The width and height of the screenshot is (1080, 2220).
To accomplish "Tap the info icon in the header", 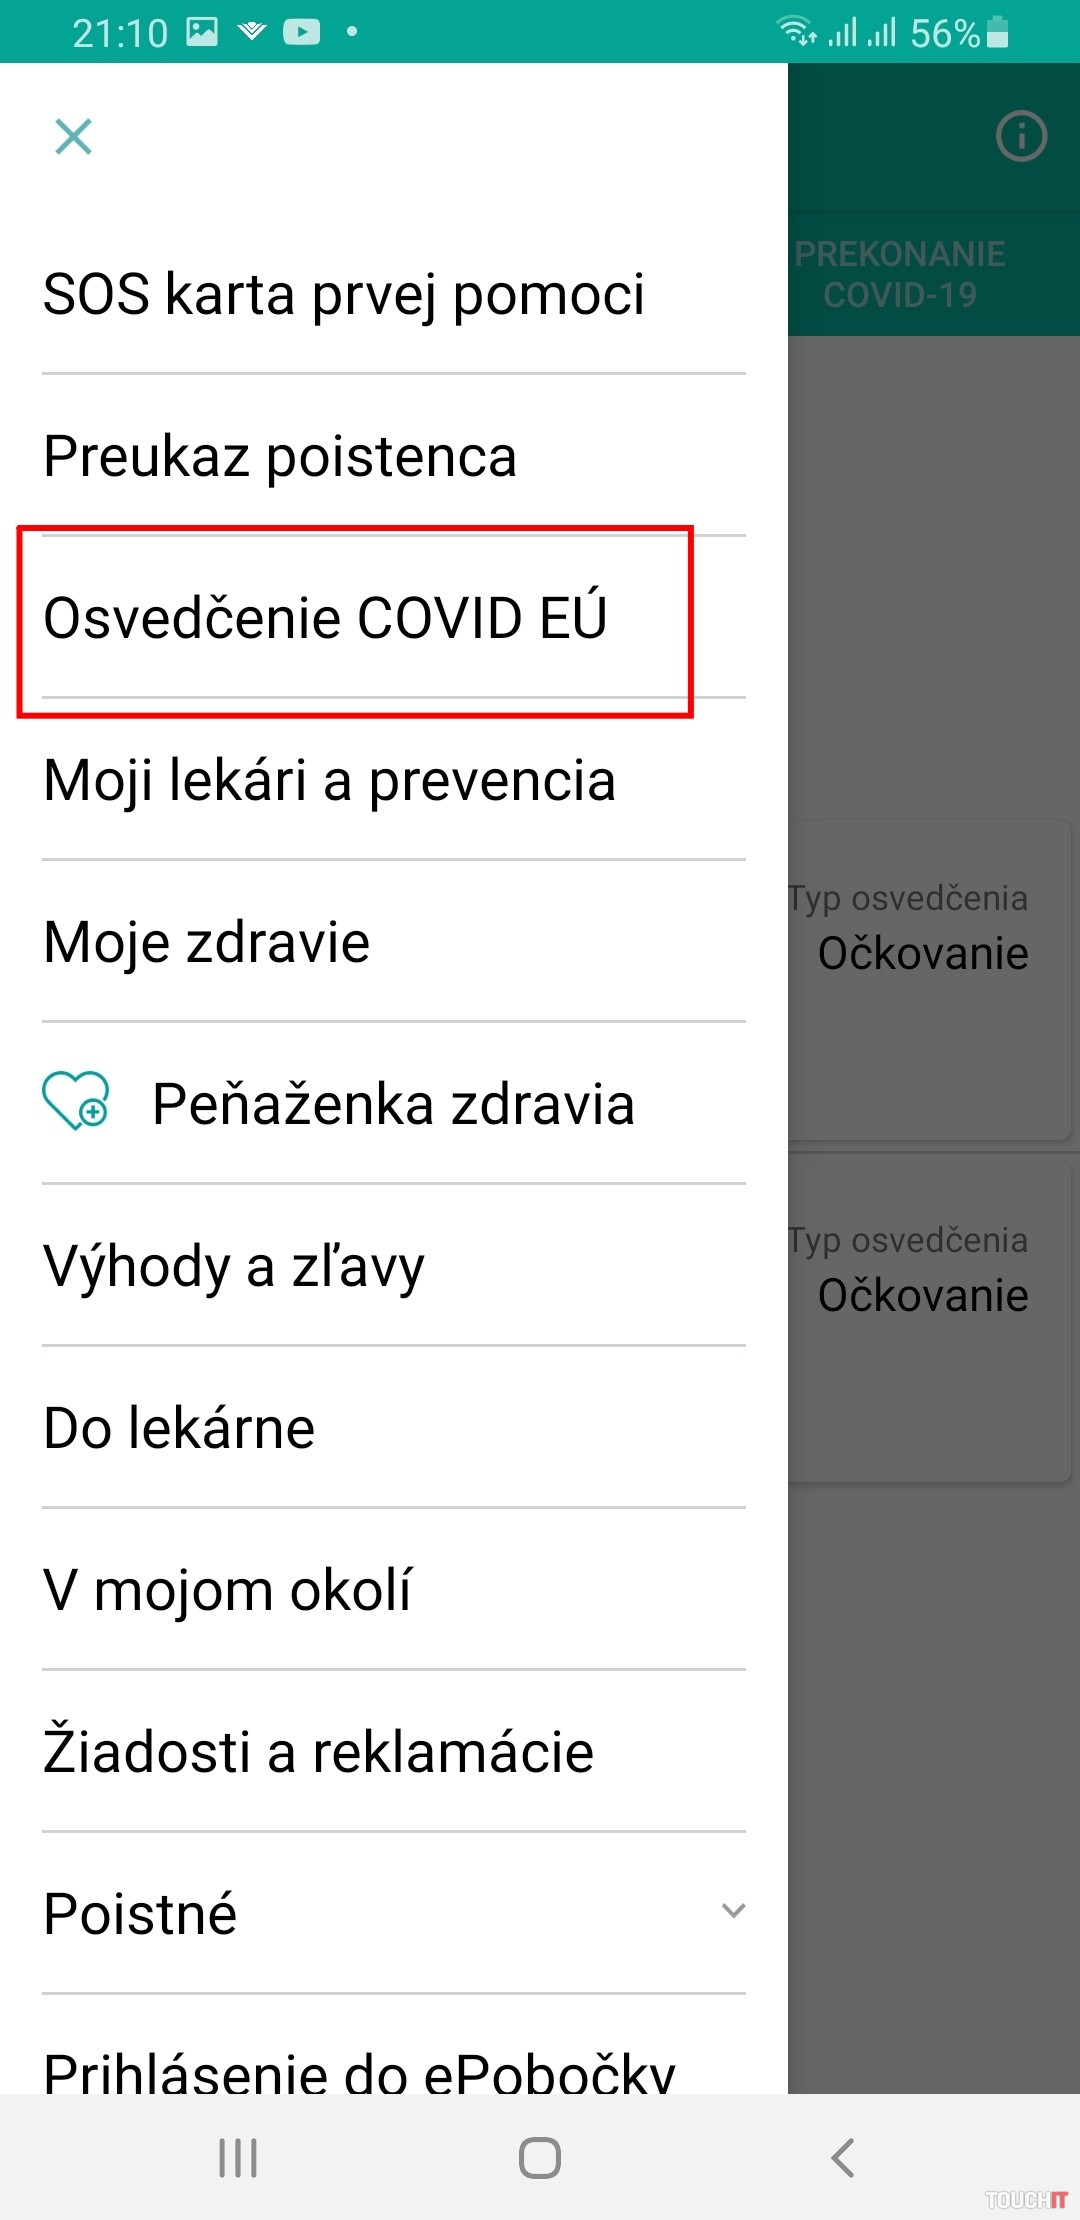I will [1021, 136].
